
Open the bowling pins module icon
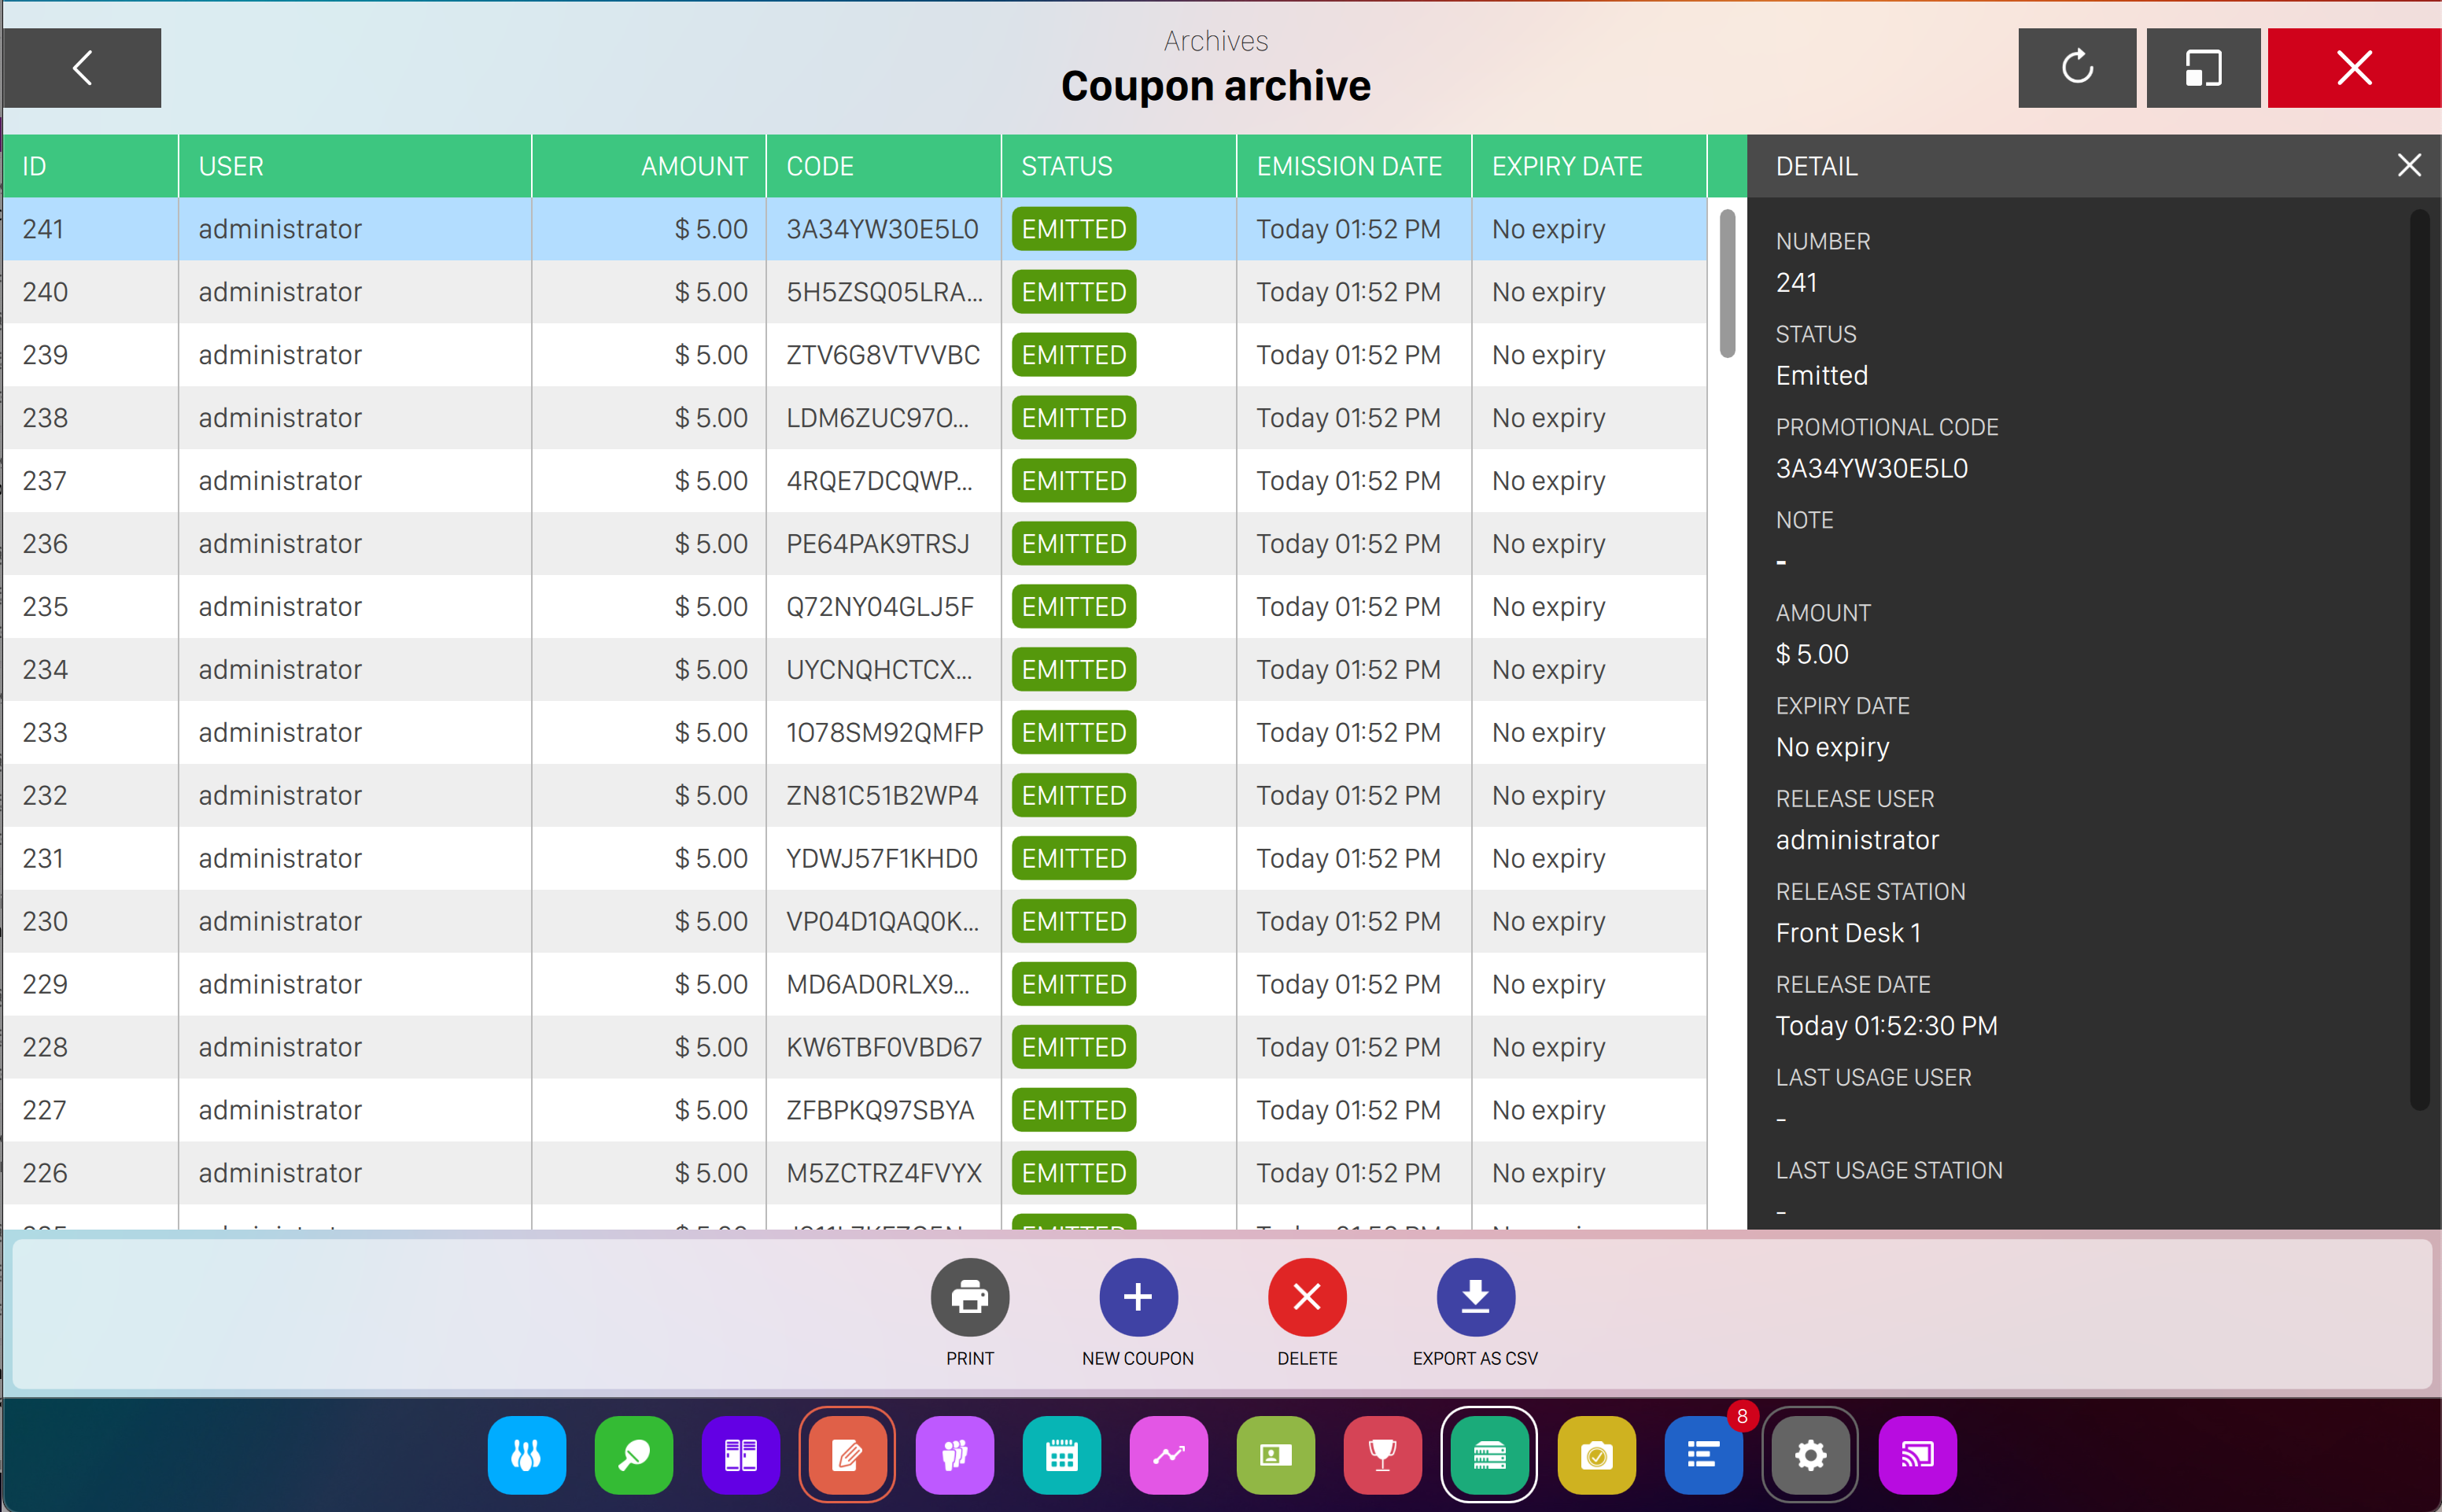pos(526,1454)
